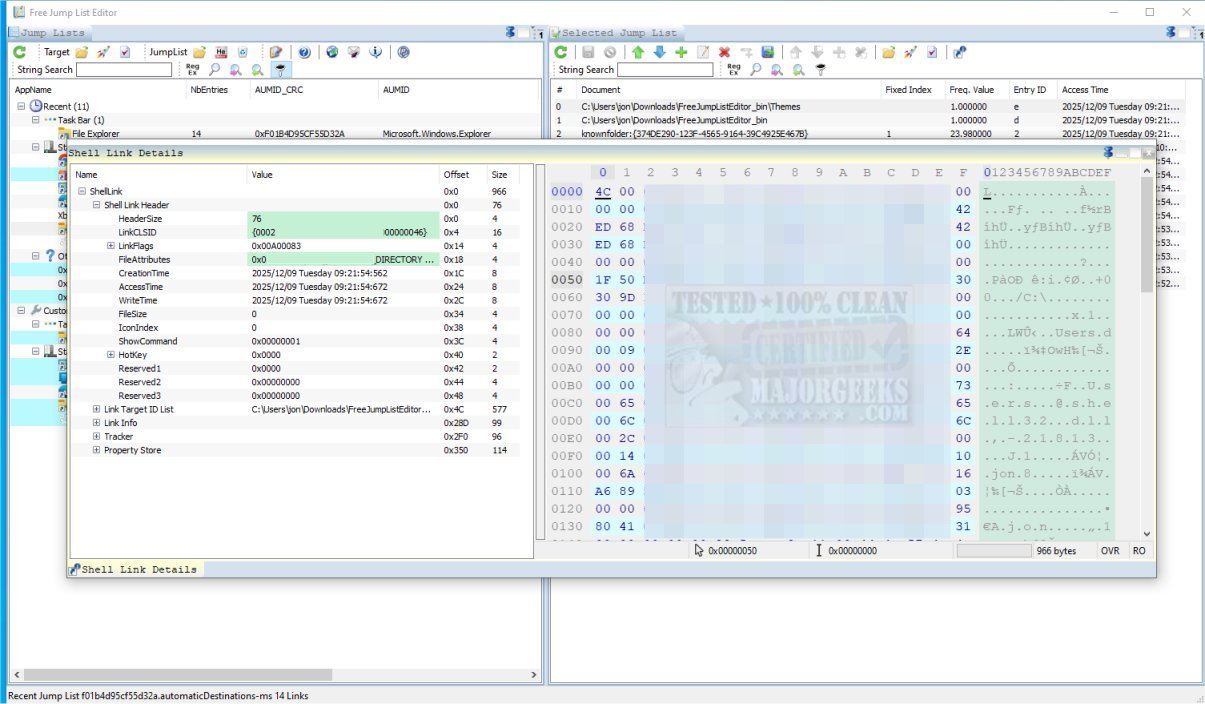Toggle the filter funnel in Jump Lists search bar

pos(281,70)
